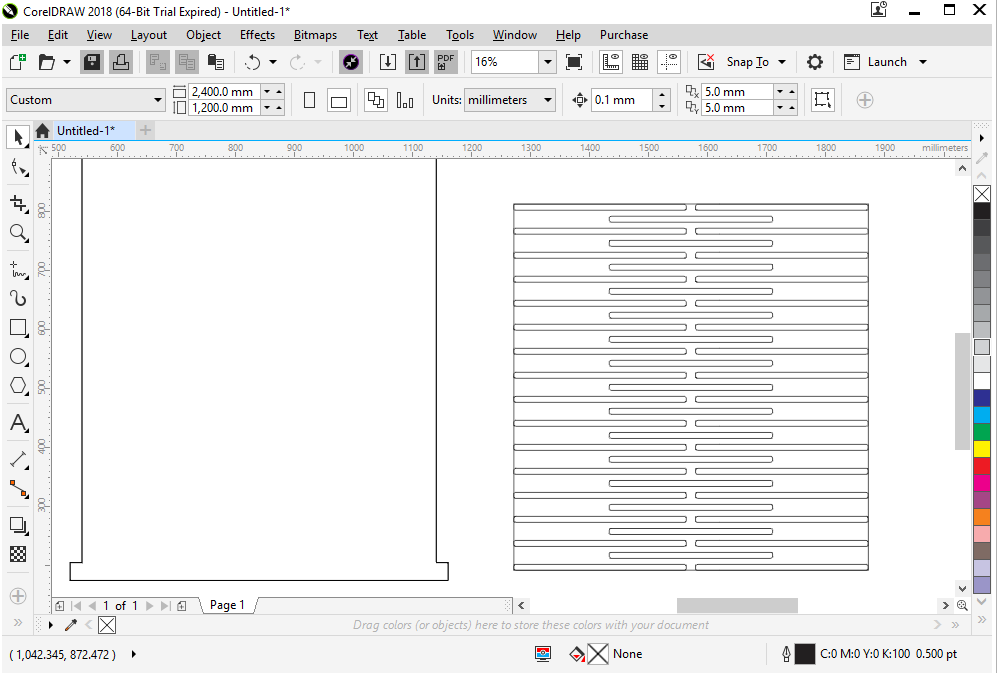Click the Search content icon
Image resolution: width=997 pixels, height=673 pixels.
[350, 62]
